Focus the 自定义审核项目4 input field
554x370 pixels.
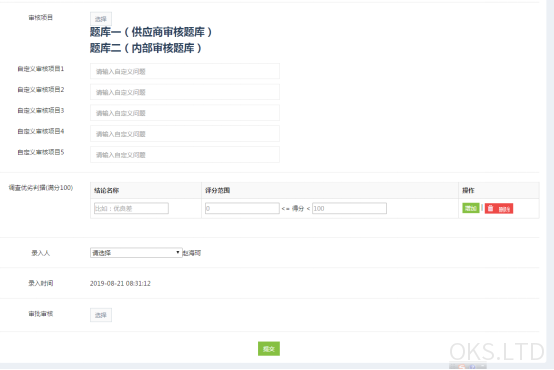(x=185, y=134)
